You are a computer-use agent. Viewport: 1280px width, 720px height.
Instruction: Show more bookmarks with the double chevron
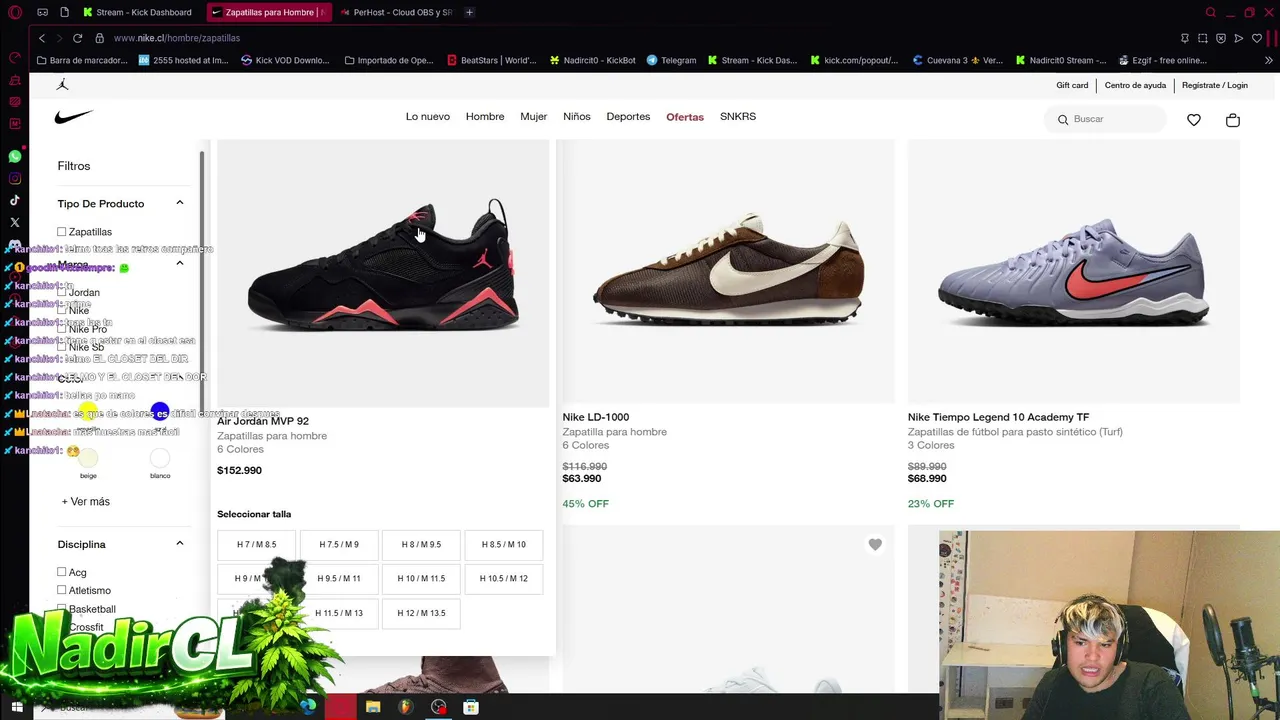[1269, 60]
